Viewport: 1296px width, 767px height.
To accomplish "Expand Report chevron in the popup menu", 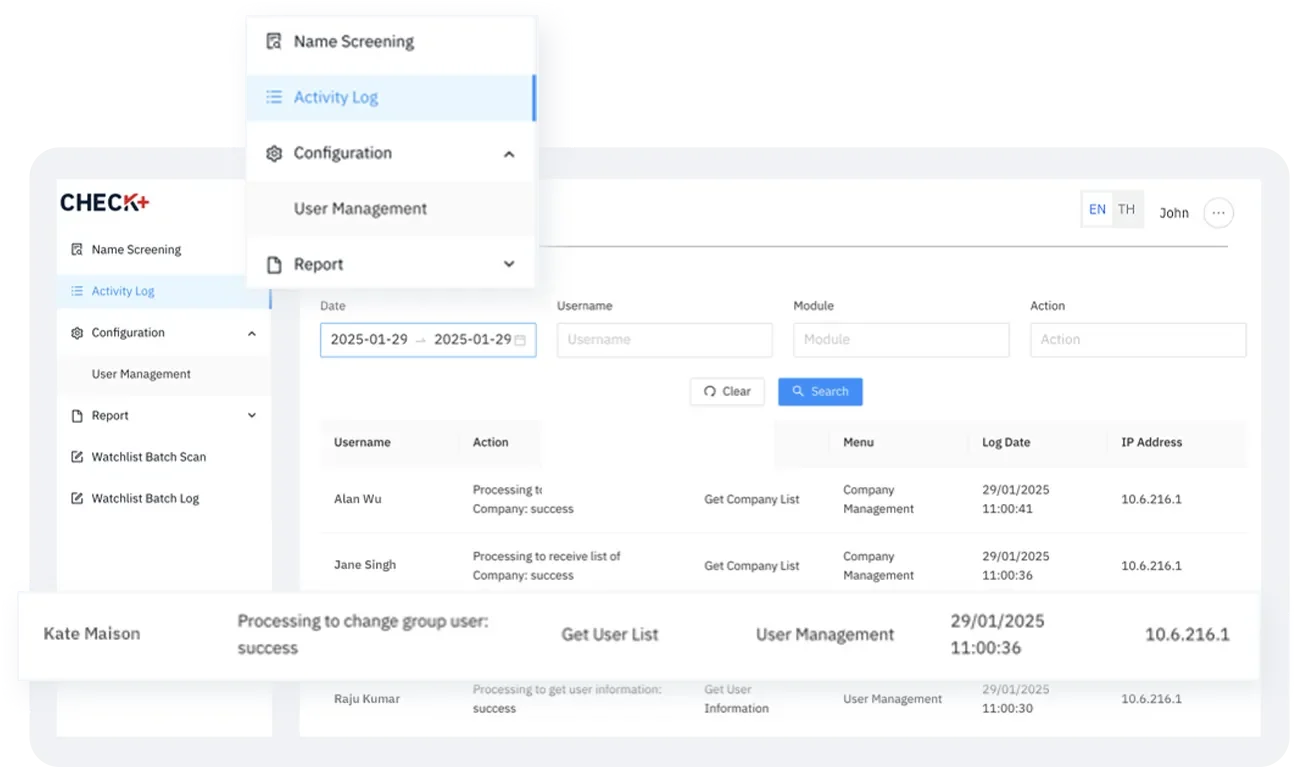I will (x=509, y=265).
